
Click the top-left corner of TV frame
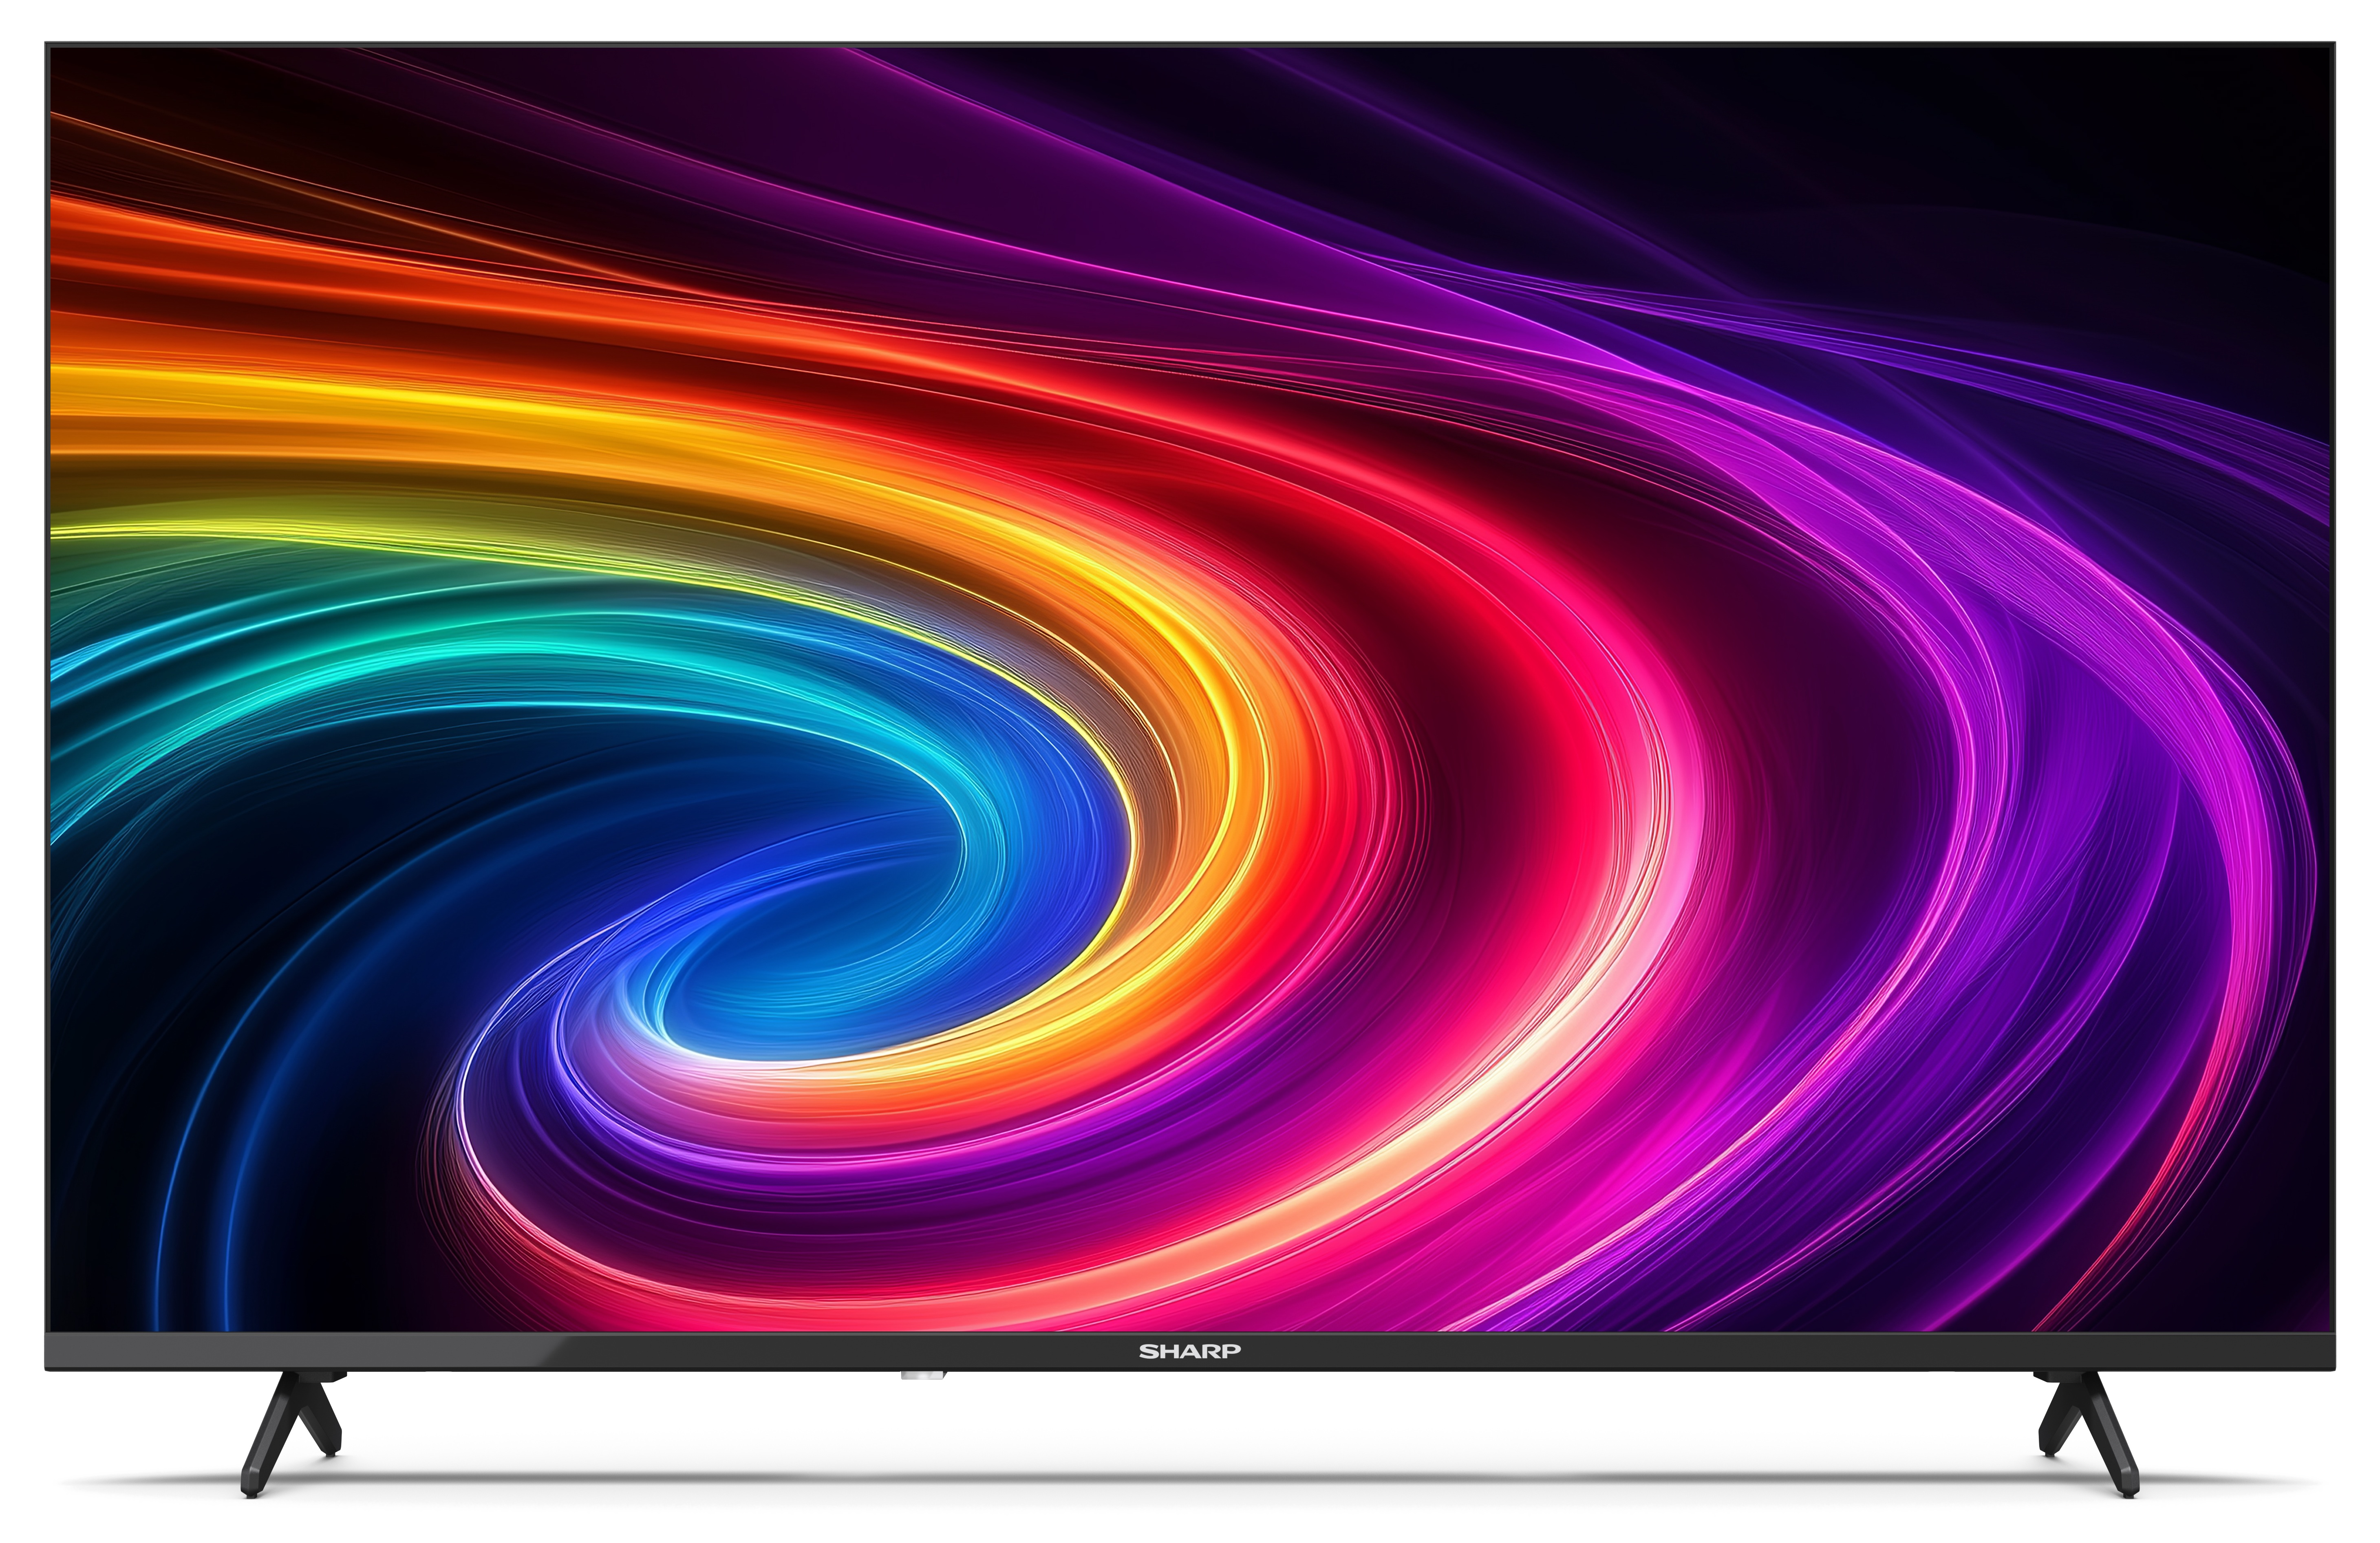pyautogui.click(x=46, y=43)
